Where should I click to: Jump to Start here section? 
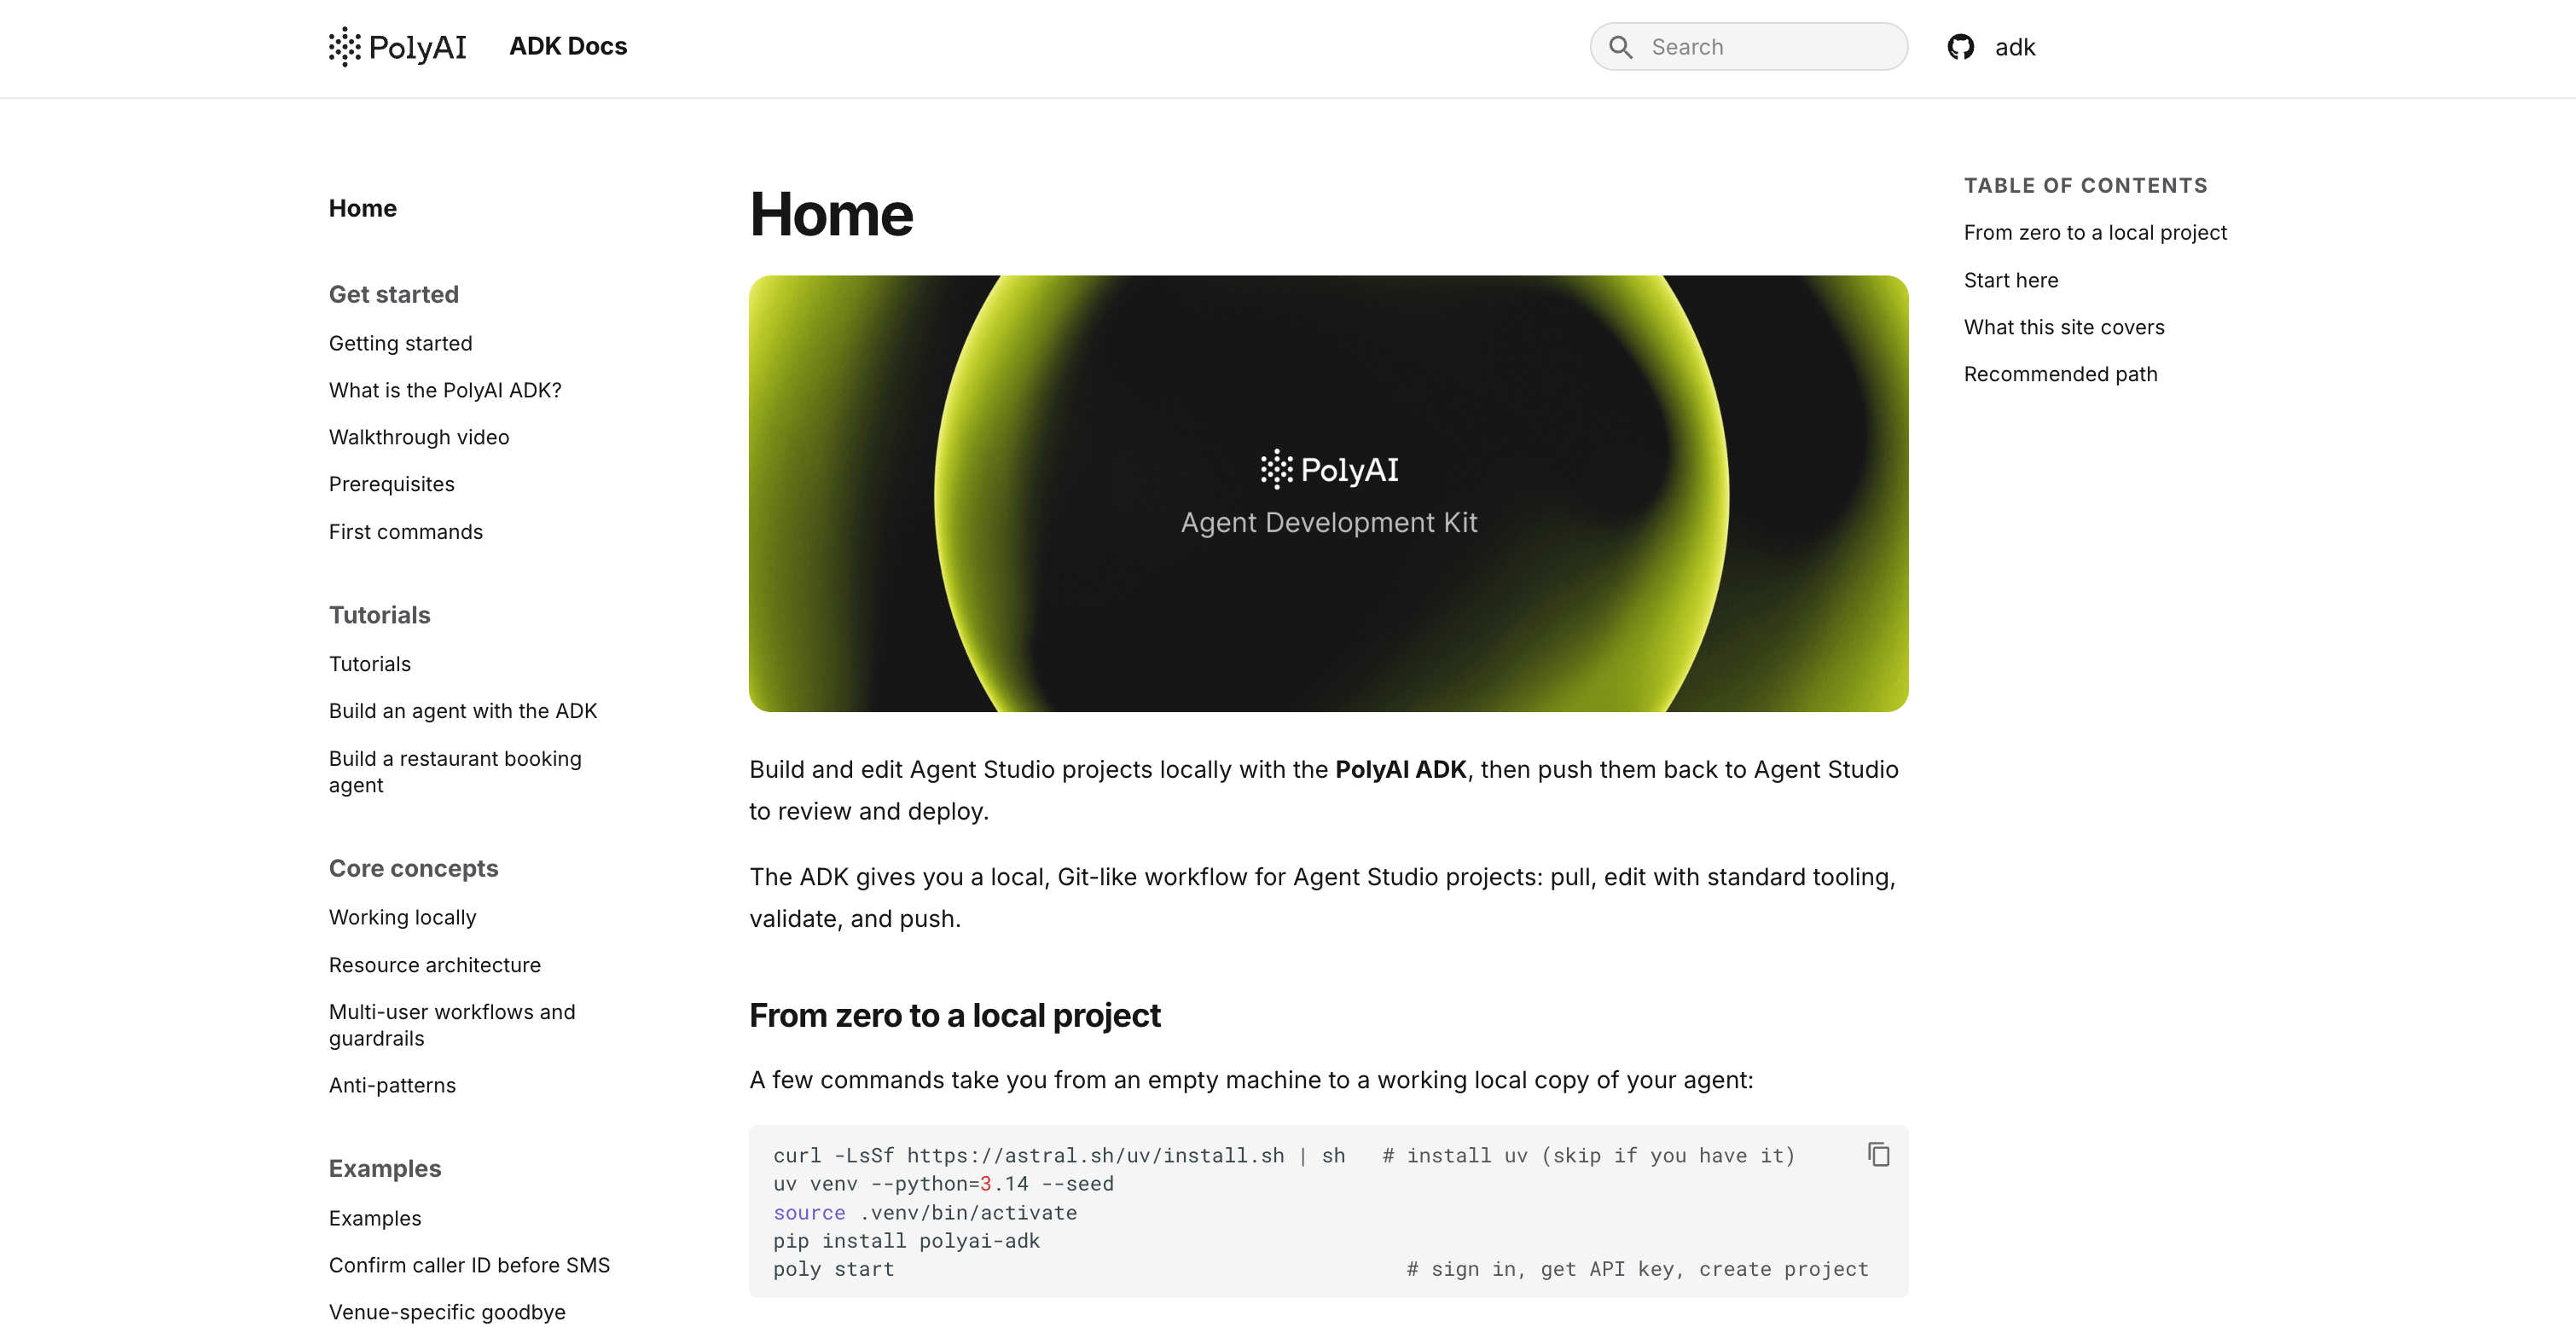(x=2011, y=280)
